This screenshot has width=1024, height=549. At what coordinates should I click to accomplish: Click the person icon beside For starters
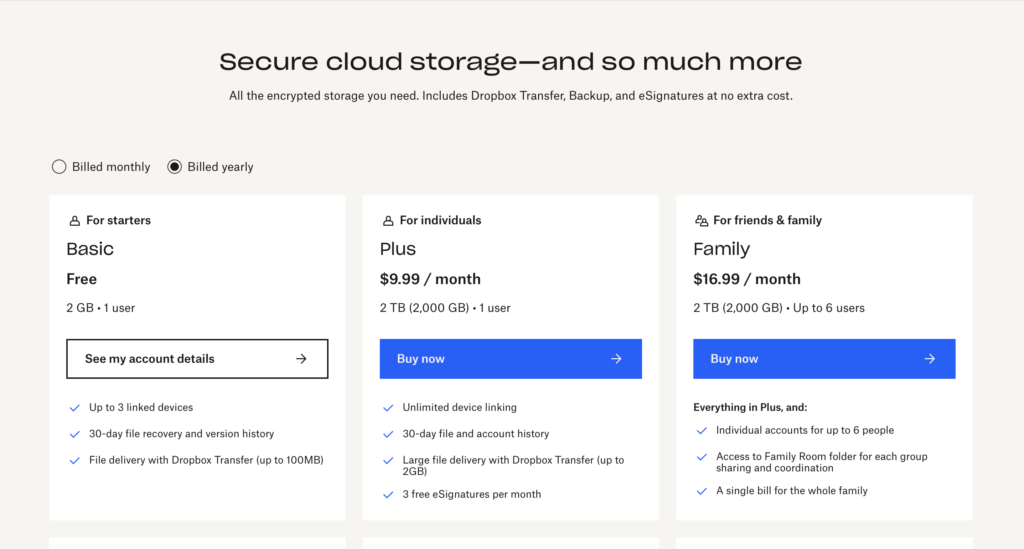click(74, 221)
